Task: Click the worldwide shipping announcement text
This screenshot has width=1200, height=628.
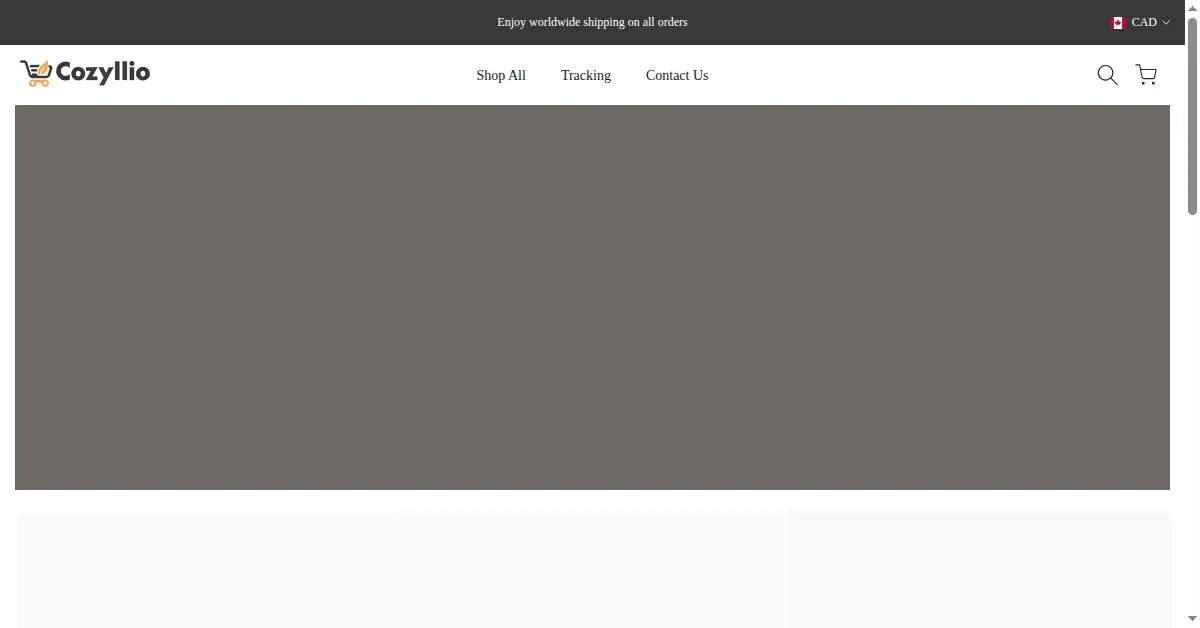Action: tap(592, 22)
